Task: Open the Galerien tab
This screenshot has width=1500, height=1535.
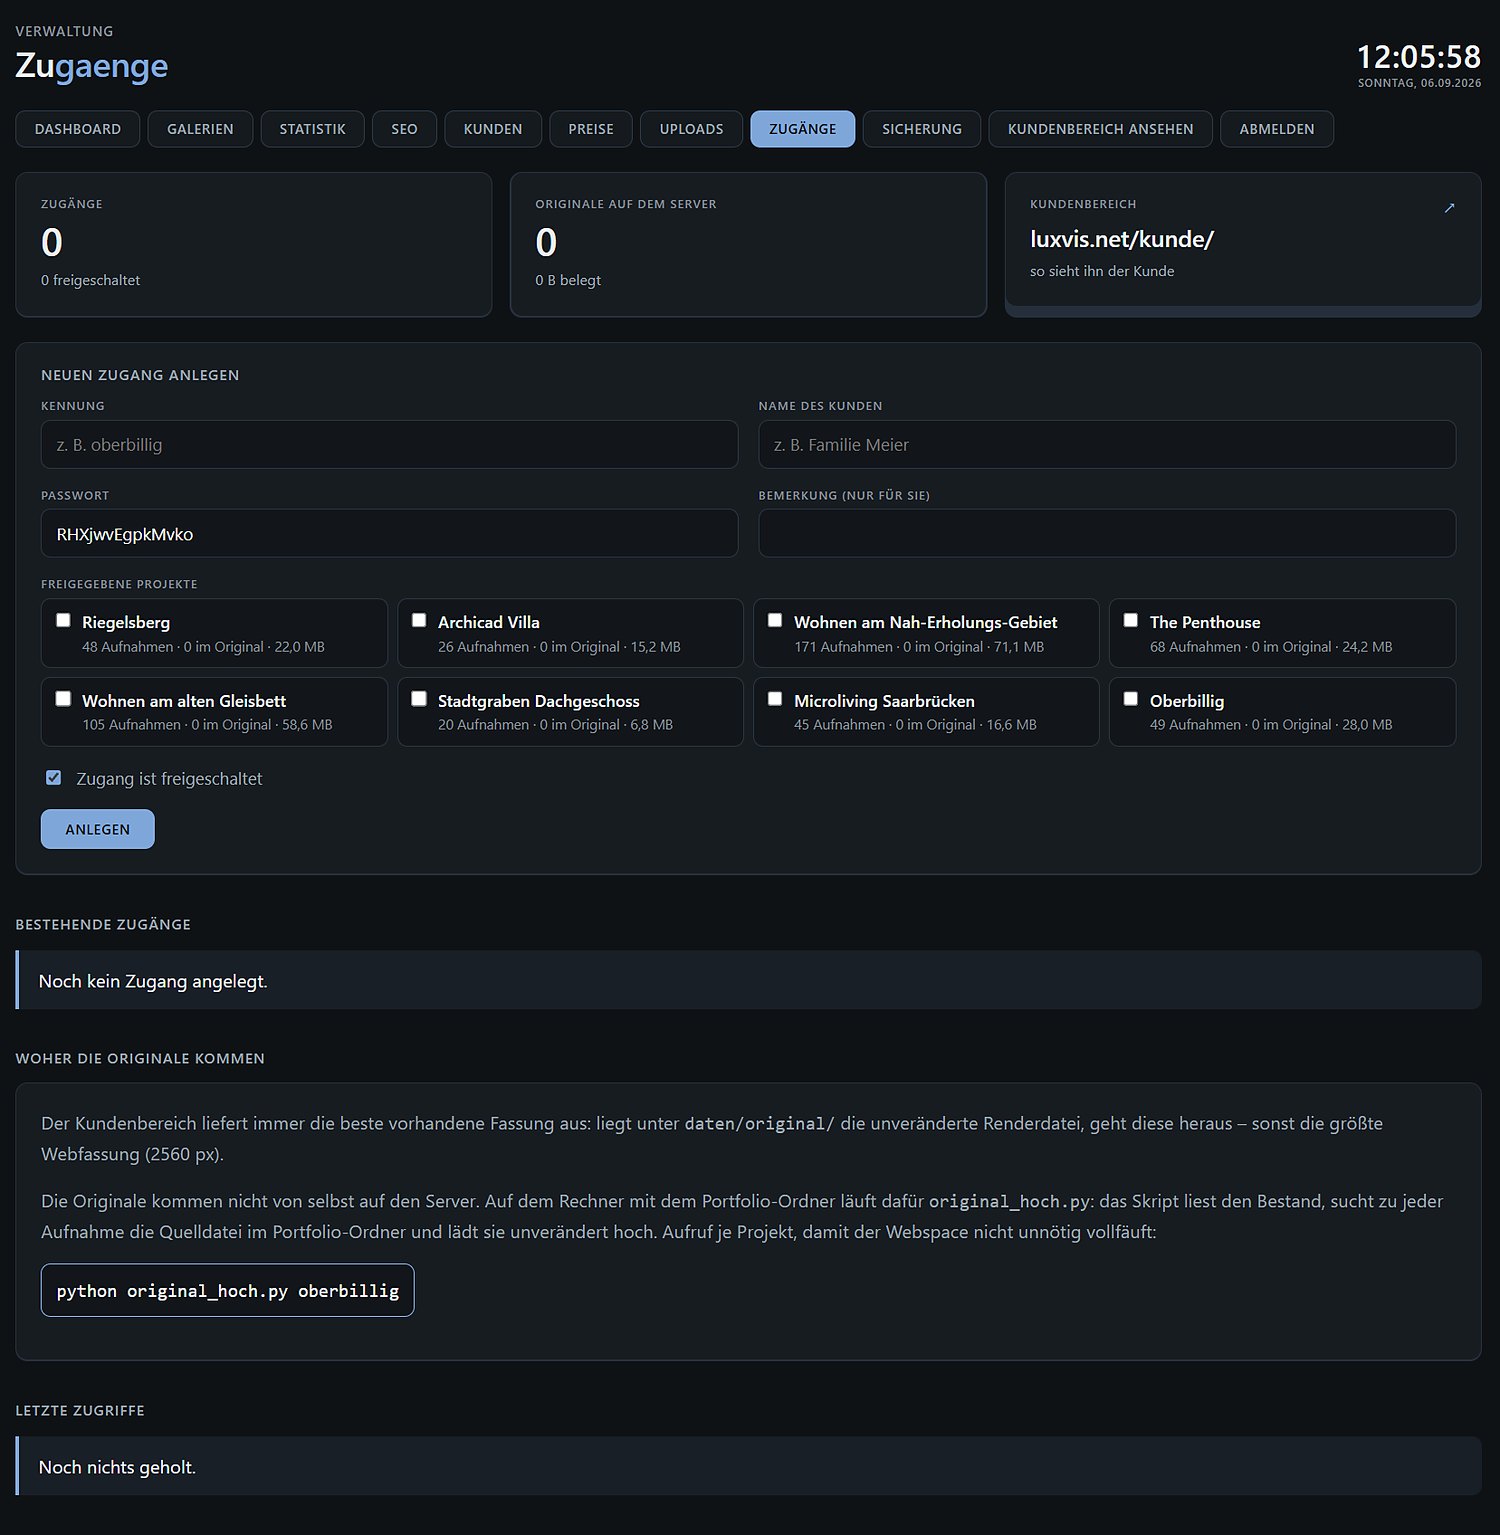Action: tap(200, 129)
